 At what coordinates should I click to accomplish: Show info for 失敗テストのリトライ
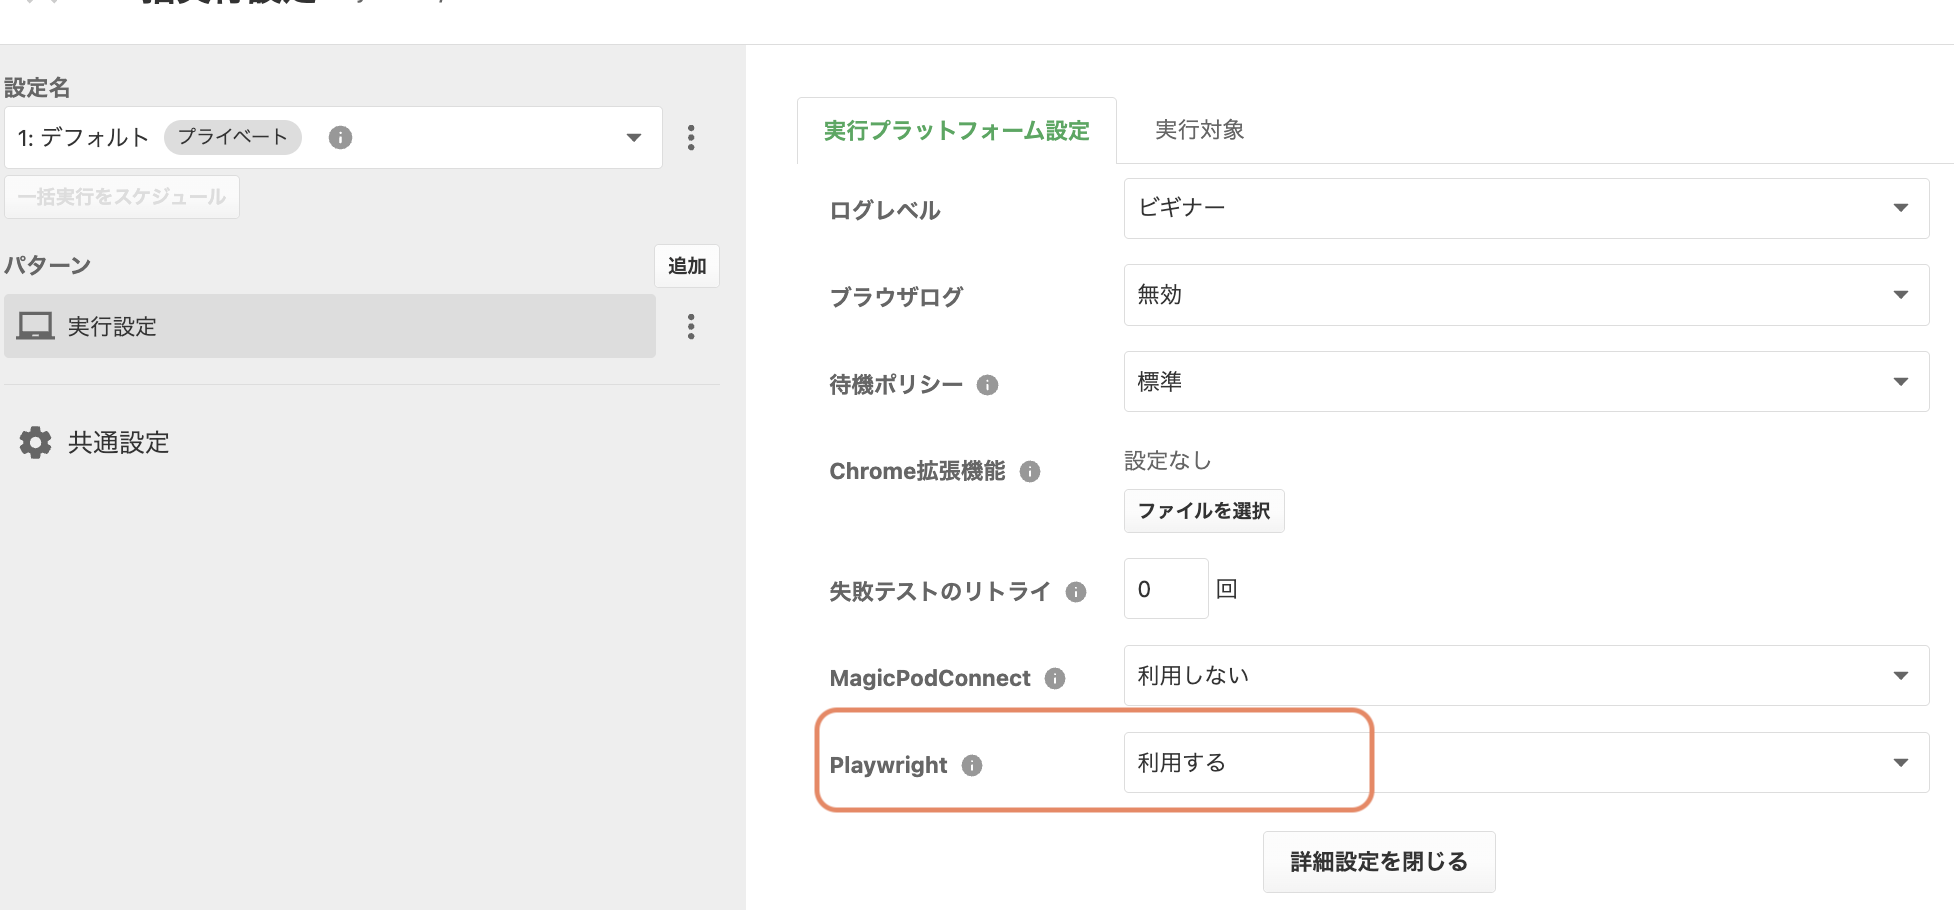(1076, 592)
